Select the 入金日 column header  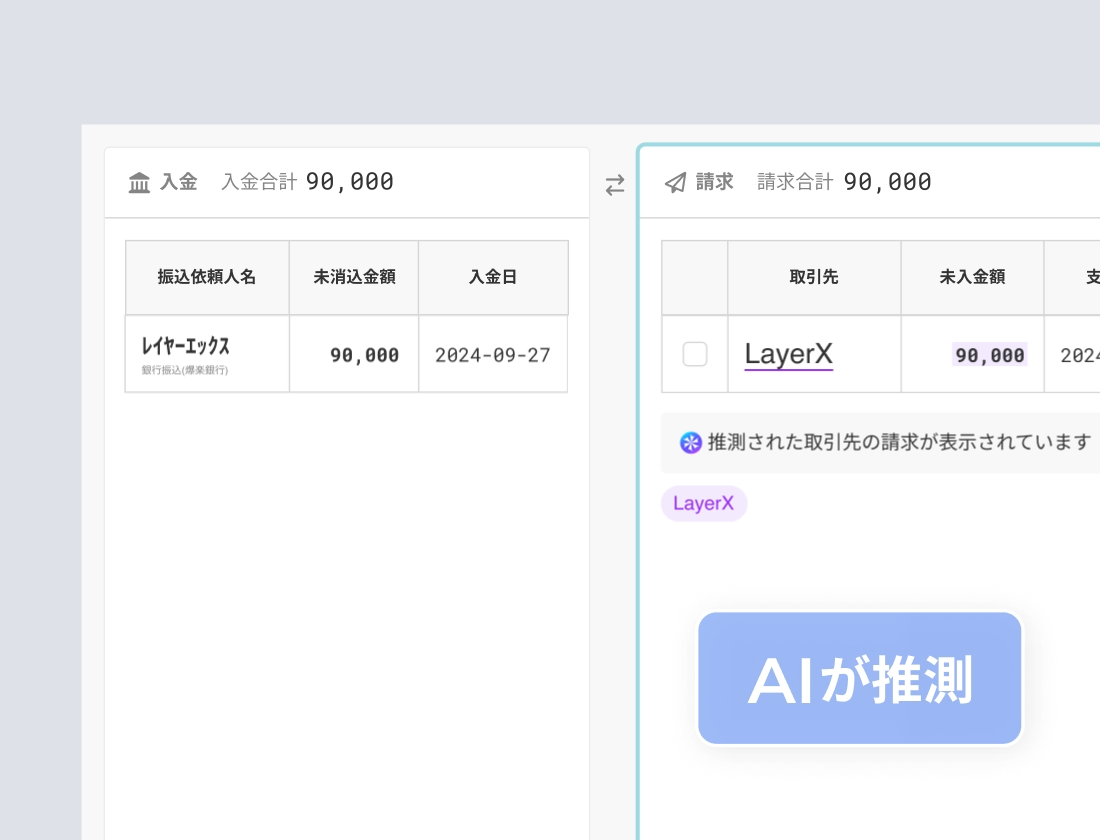coord(492,277)
